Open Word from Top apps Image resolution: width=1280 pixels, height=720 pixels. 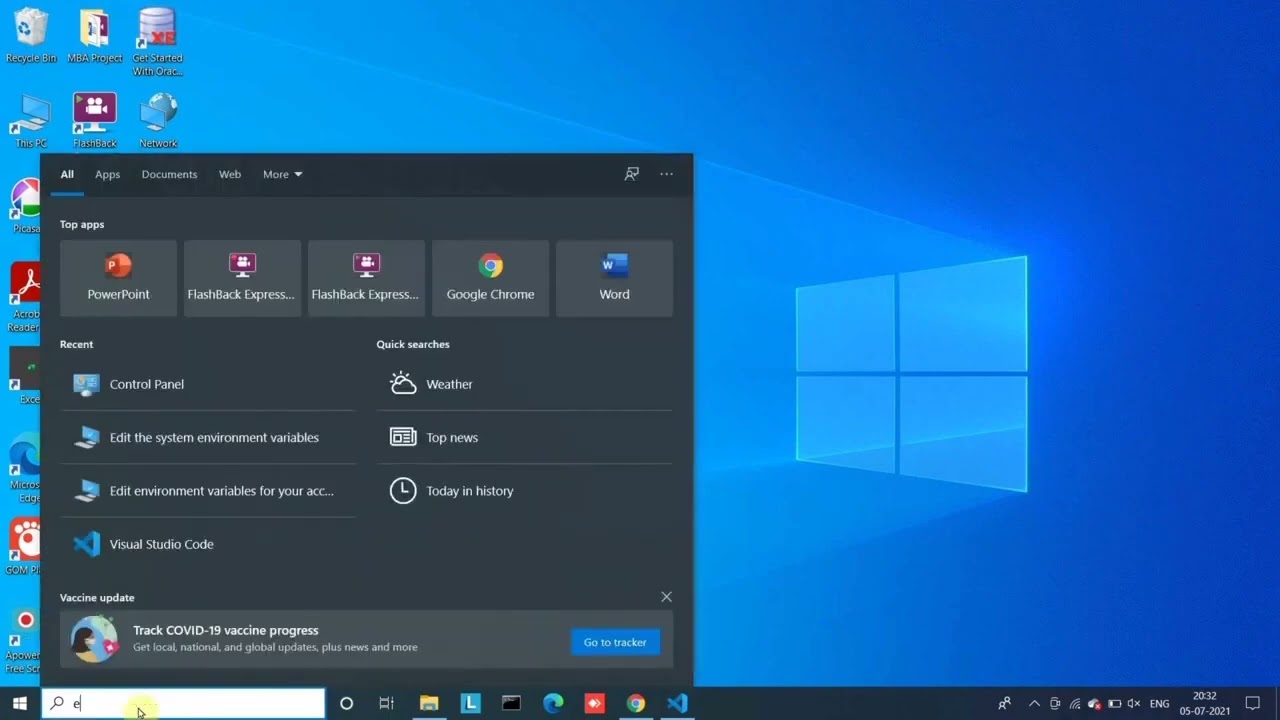click(x=614, y=278)
